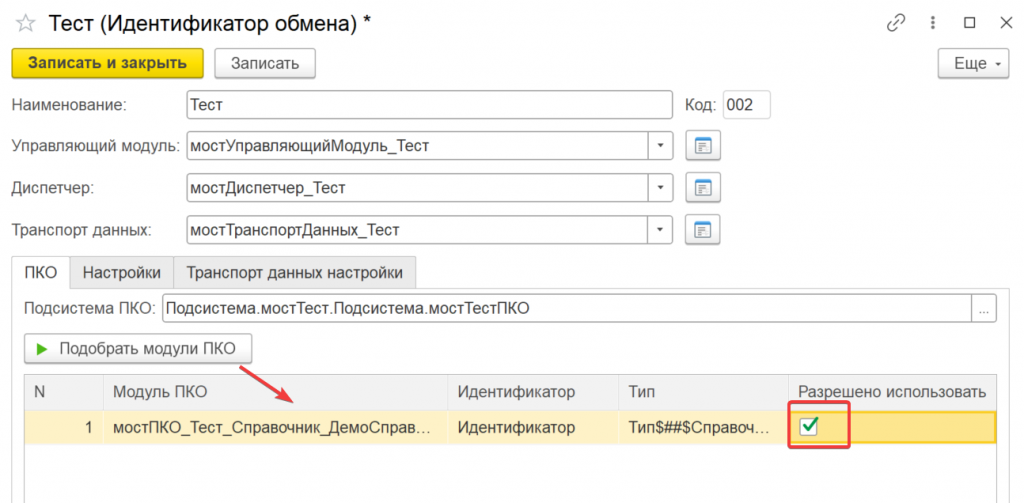The height and width of the screenshot is (503, 1024).
Task: Switch to Настройки tab
Action: [122, 272]
